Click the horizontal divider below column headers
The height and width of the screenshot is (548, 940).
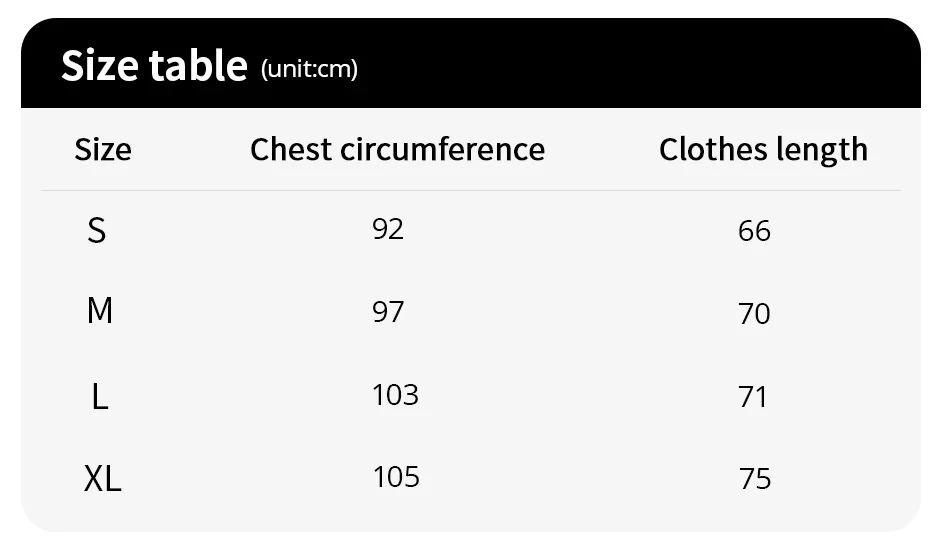coord(470,190)
